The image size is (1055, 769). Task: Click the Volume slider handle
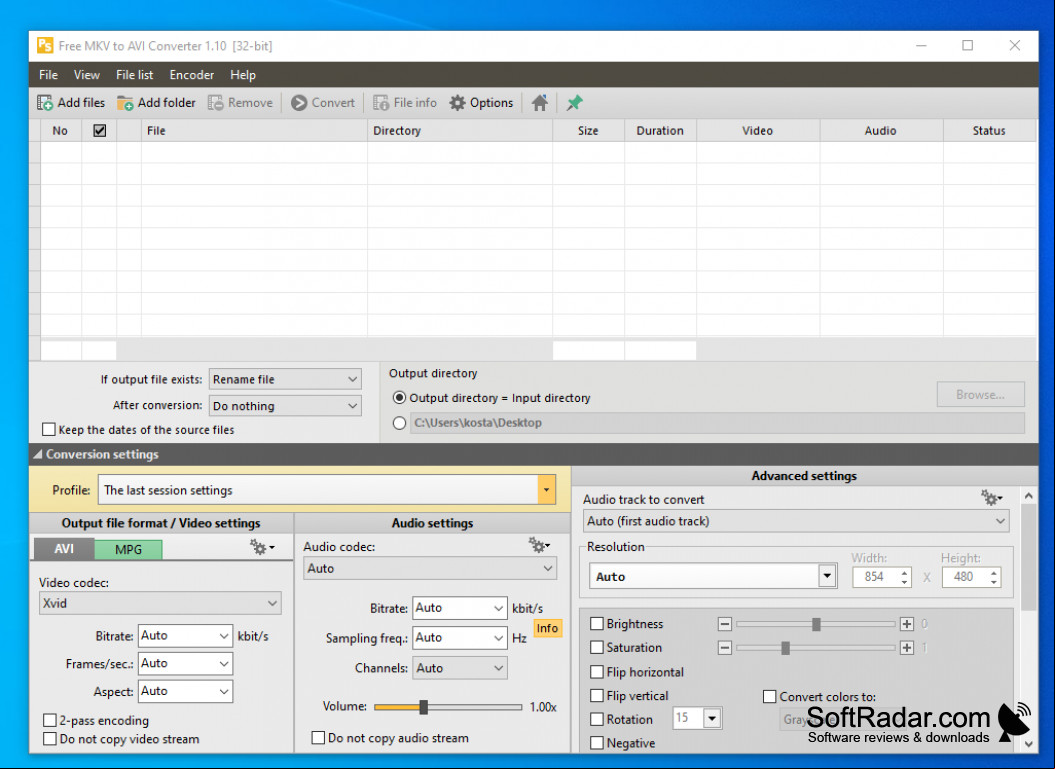pos(423,707)
